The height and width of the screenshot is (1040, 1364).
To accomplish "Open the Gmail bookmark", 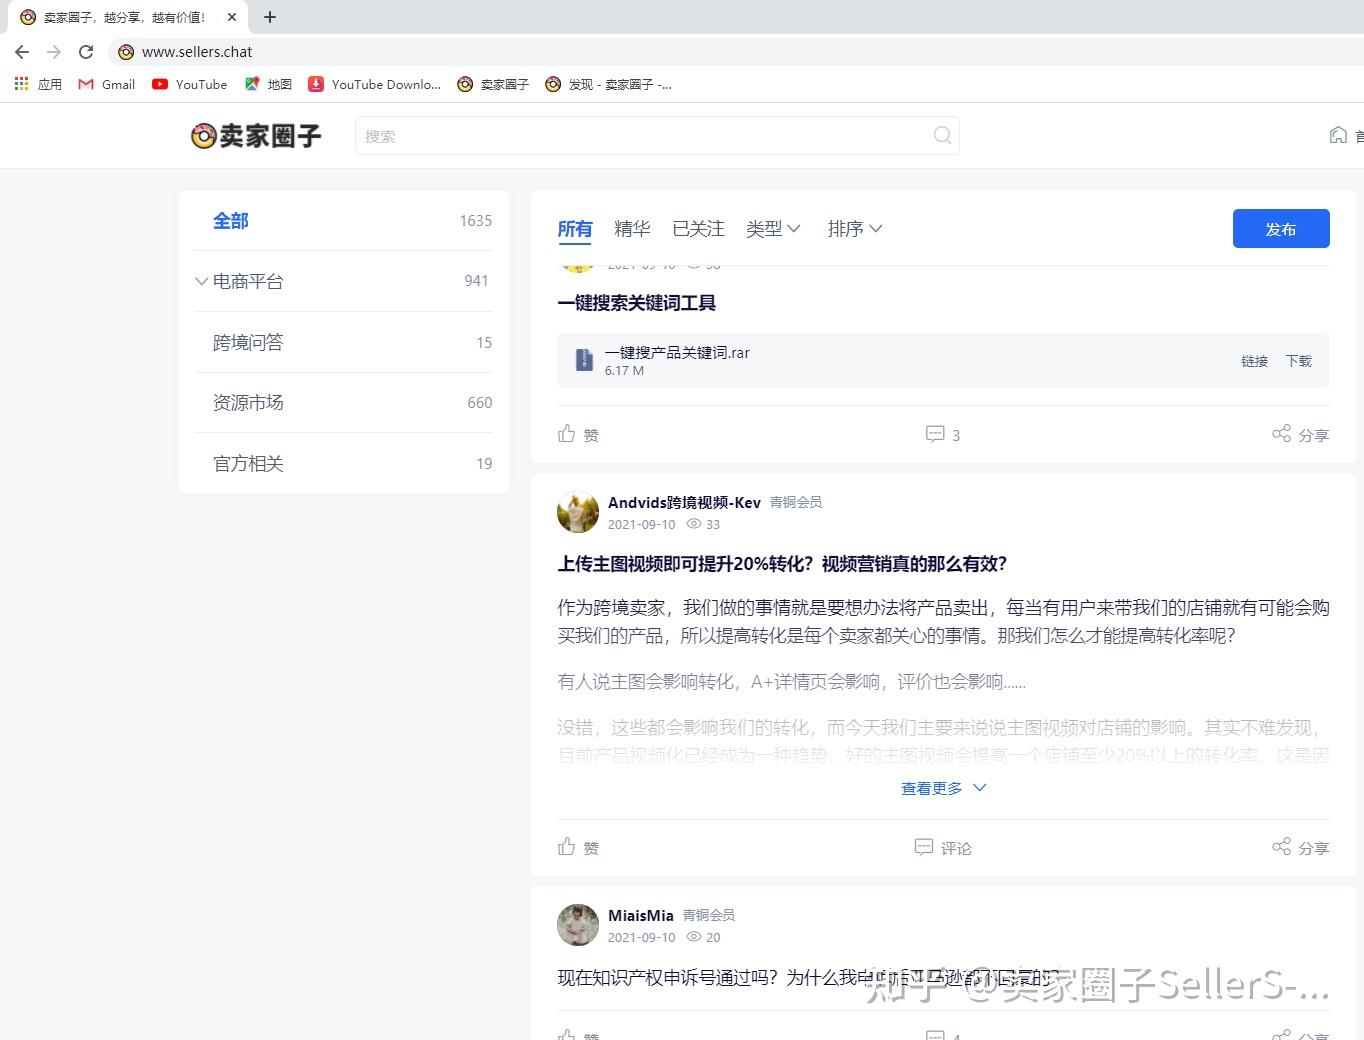I will (x=105, y=84).
